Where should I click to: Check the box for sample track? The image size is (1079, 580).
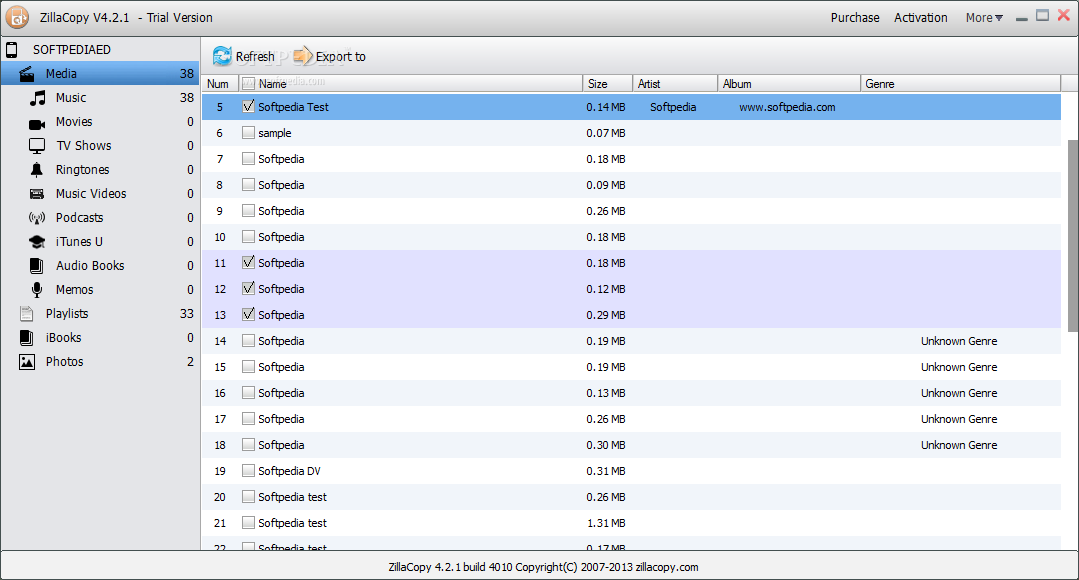[248, 133]
